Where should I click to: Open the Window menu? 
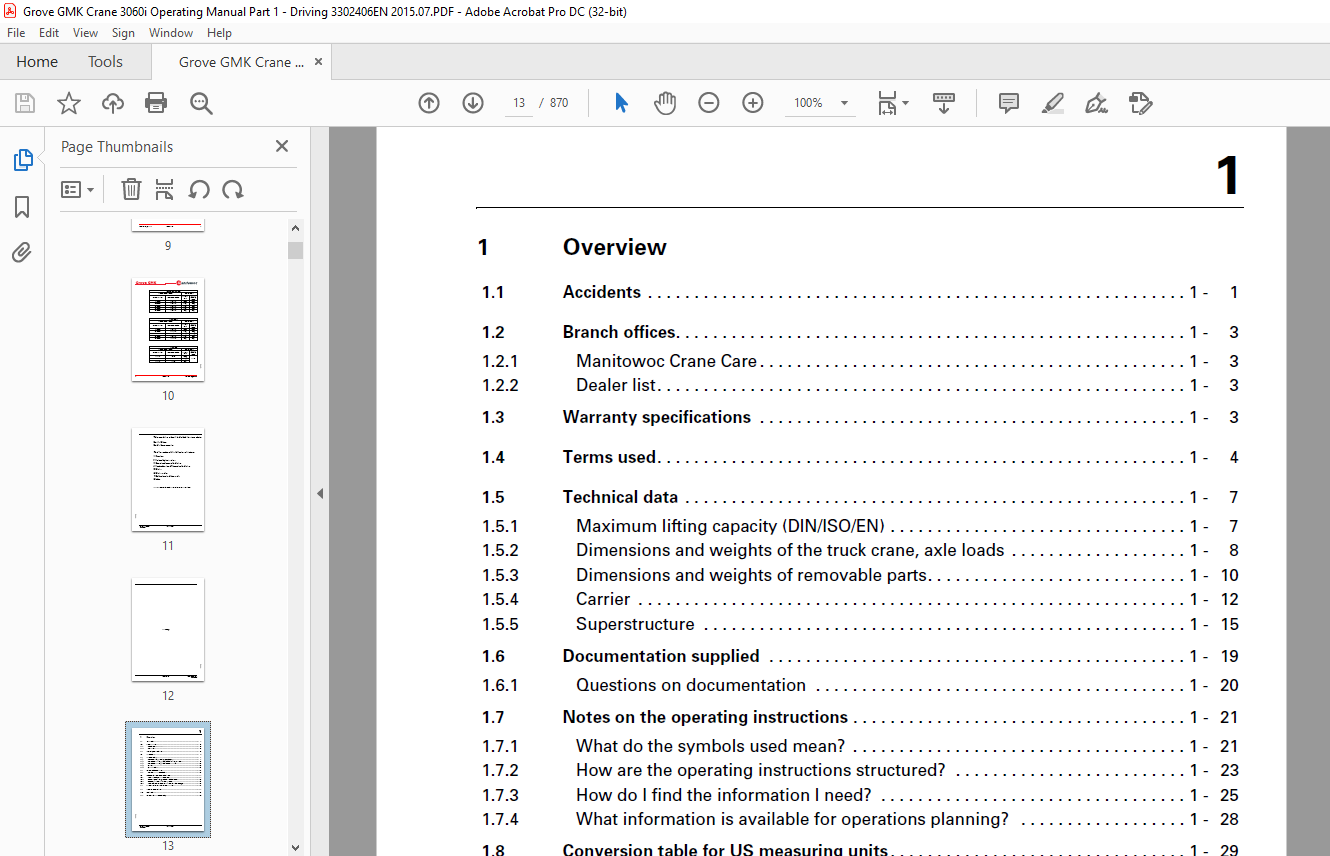171,33
